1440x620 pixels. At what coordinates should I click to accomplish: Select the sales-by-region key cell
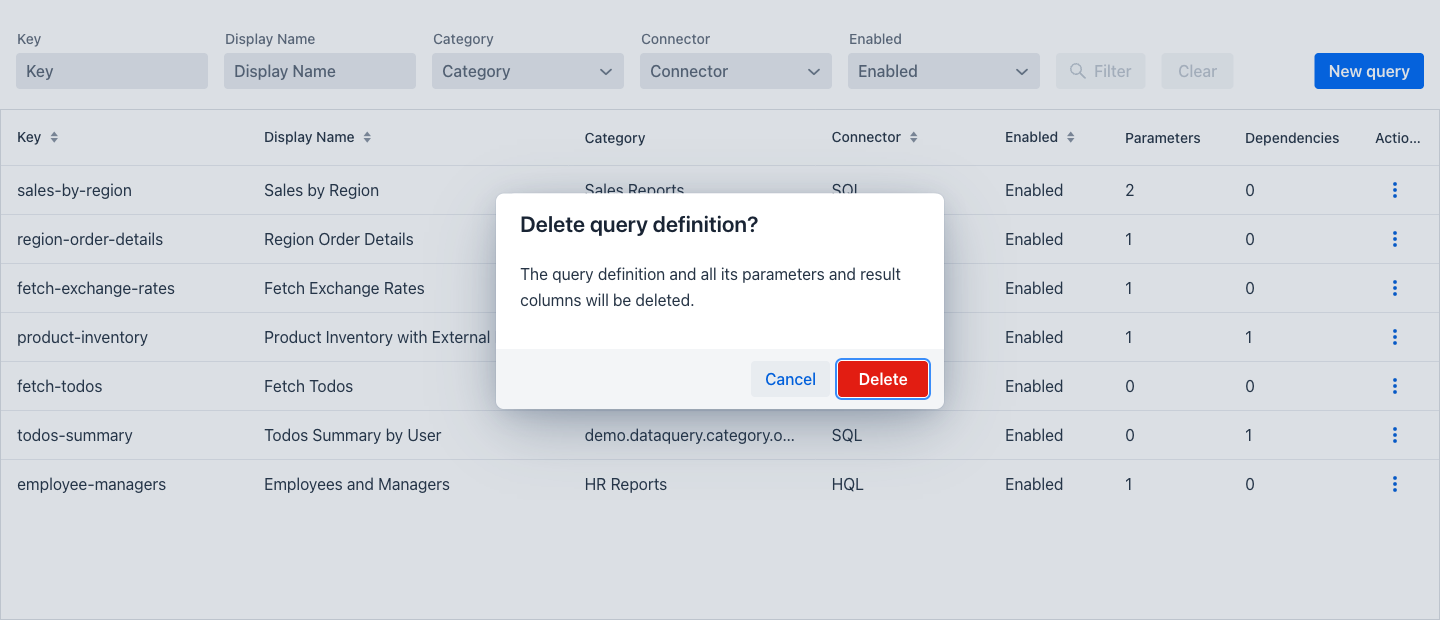pos(74,190)
